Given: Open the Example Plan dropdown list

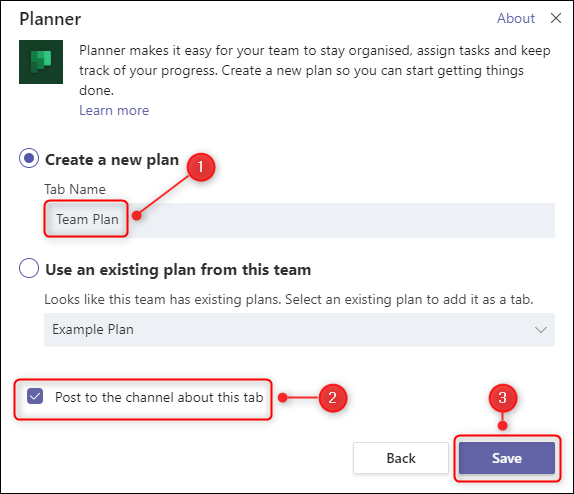Looking at the screenshot, I should 299,330.
